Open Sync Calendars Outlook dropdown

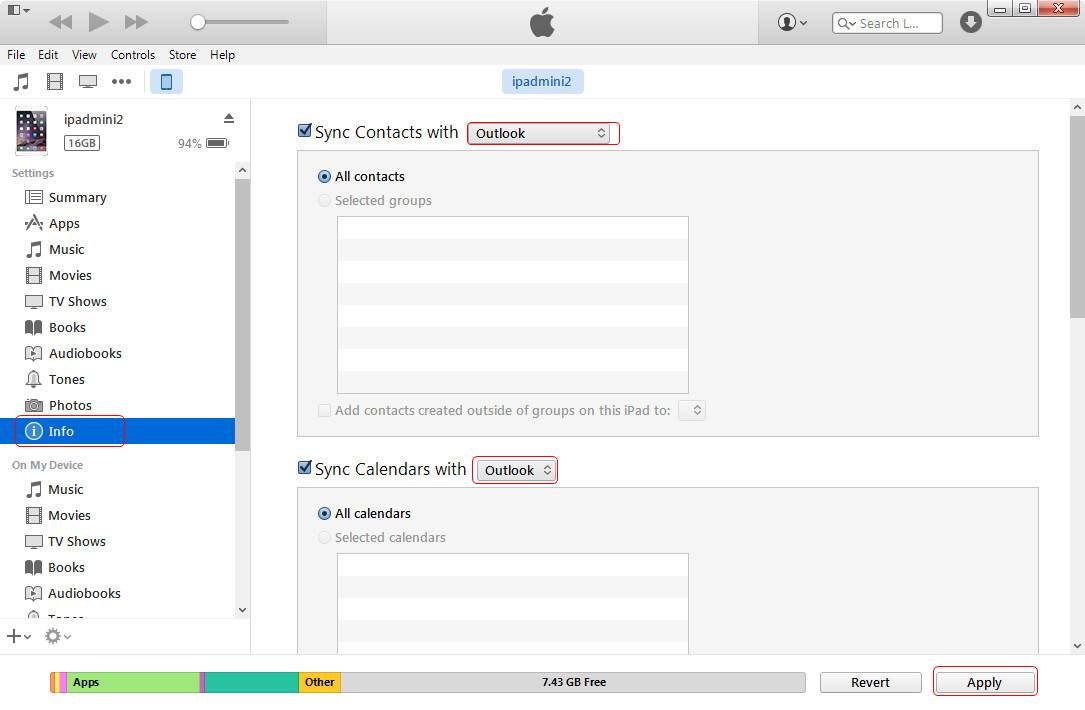click(516, 470)
